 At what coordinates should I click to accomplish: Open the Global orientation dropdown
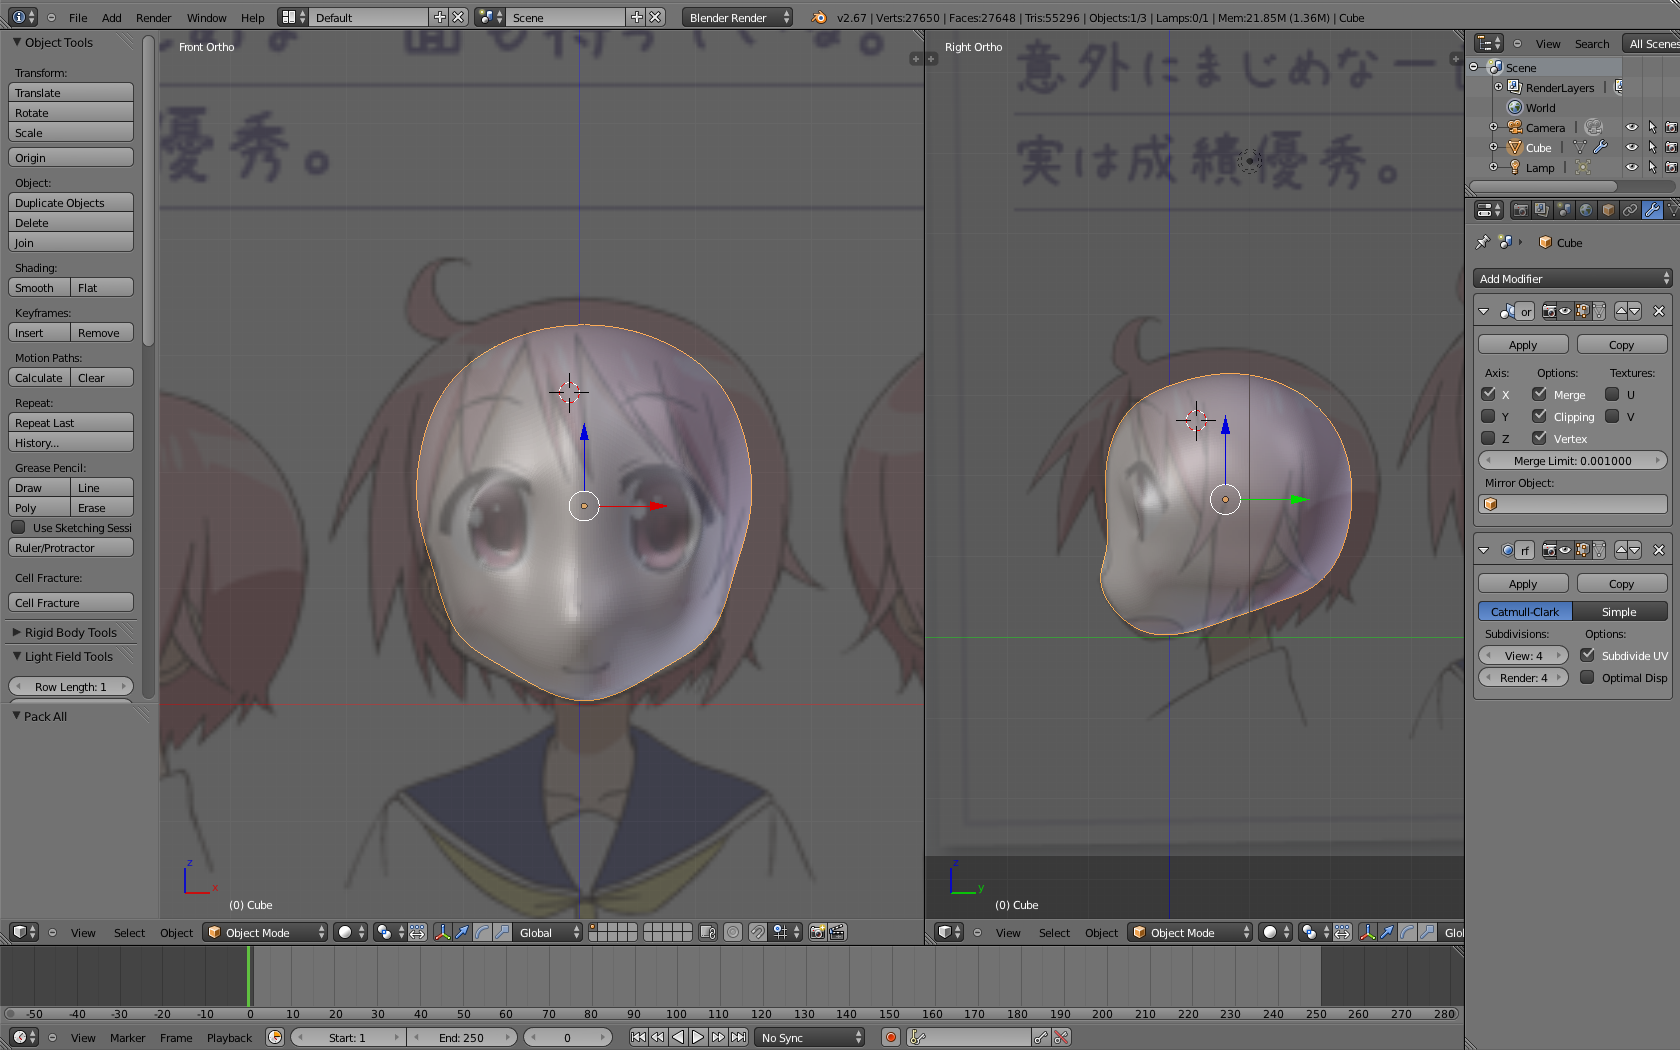547,932
